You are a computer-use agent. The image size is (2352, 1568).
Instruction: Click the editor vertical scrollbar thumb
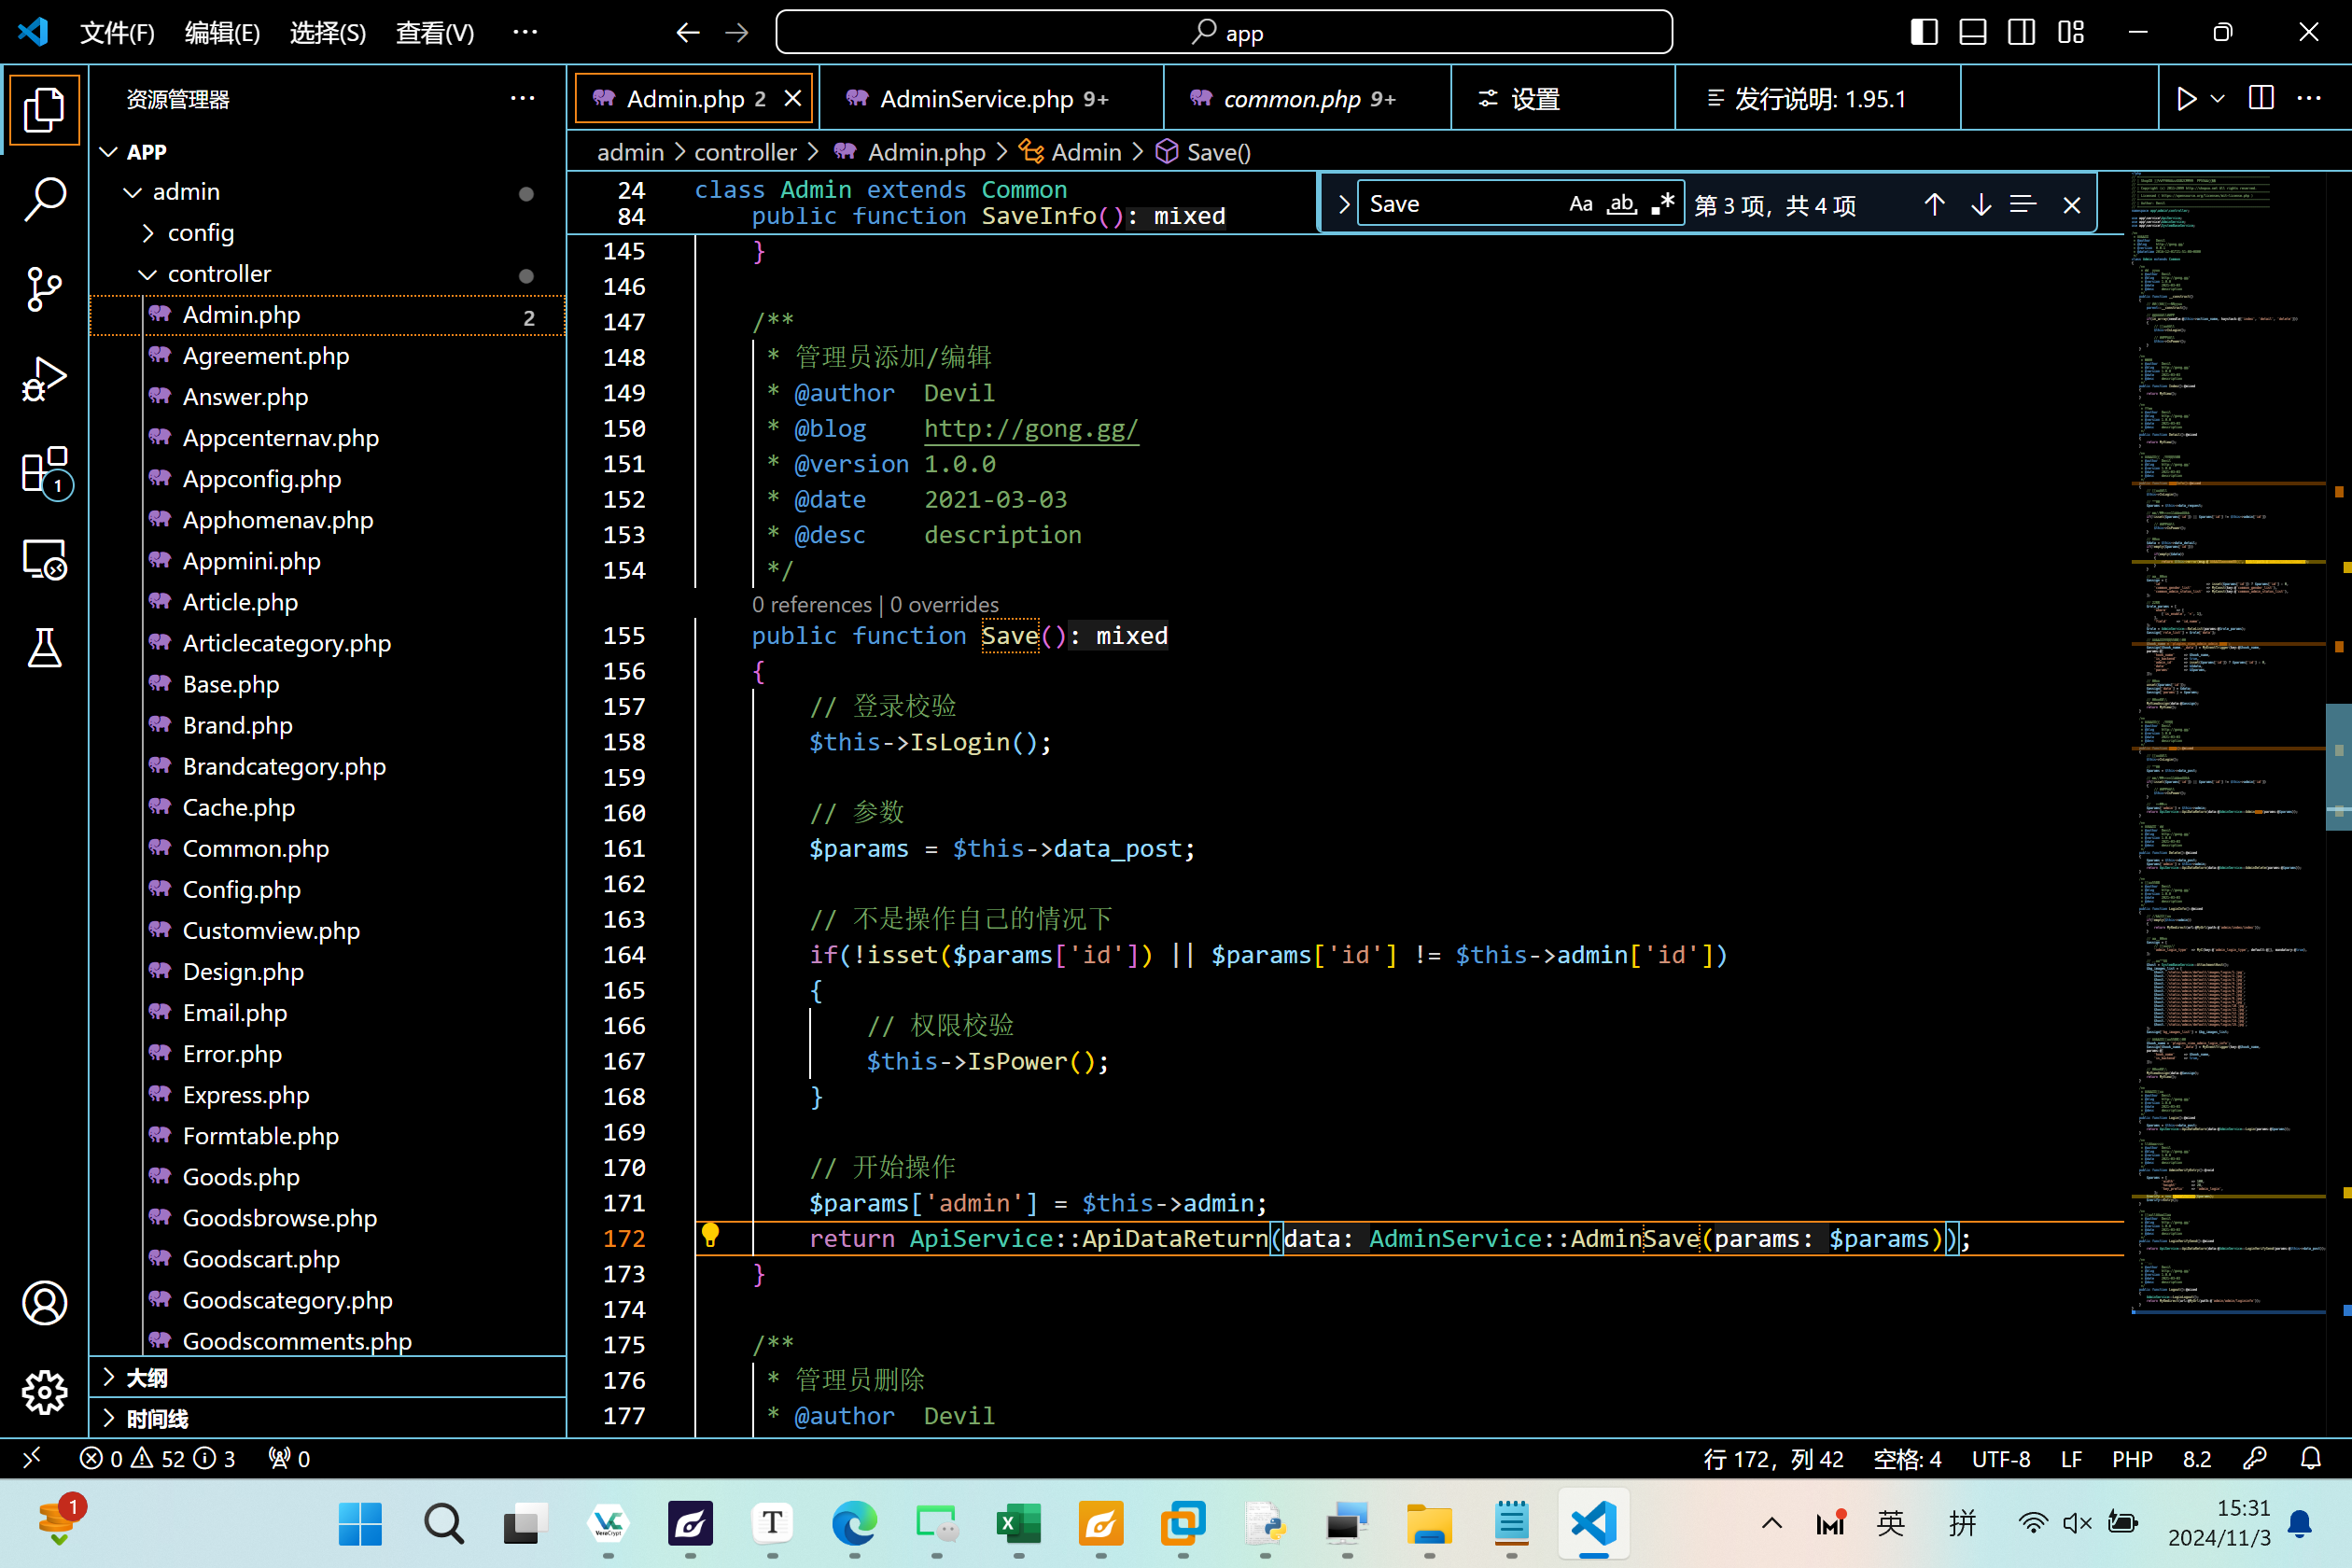(x=2339, y=766)
